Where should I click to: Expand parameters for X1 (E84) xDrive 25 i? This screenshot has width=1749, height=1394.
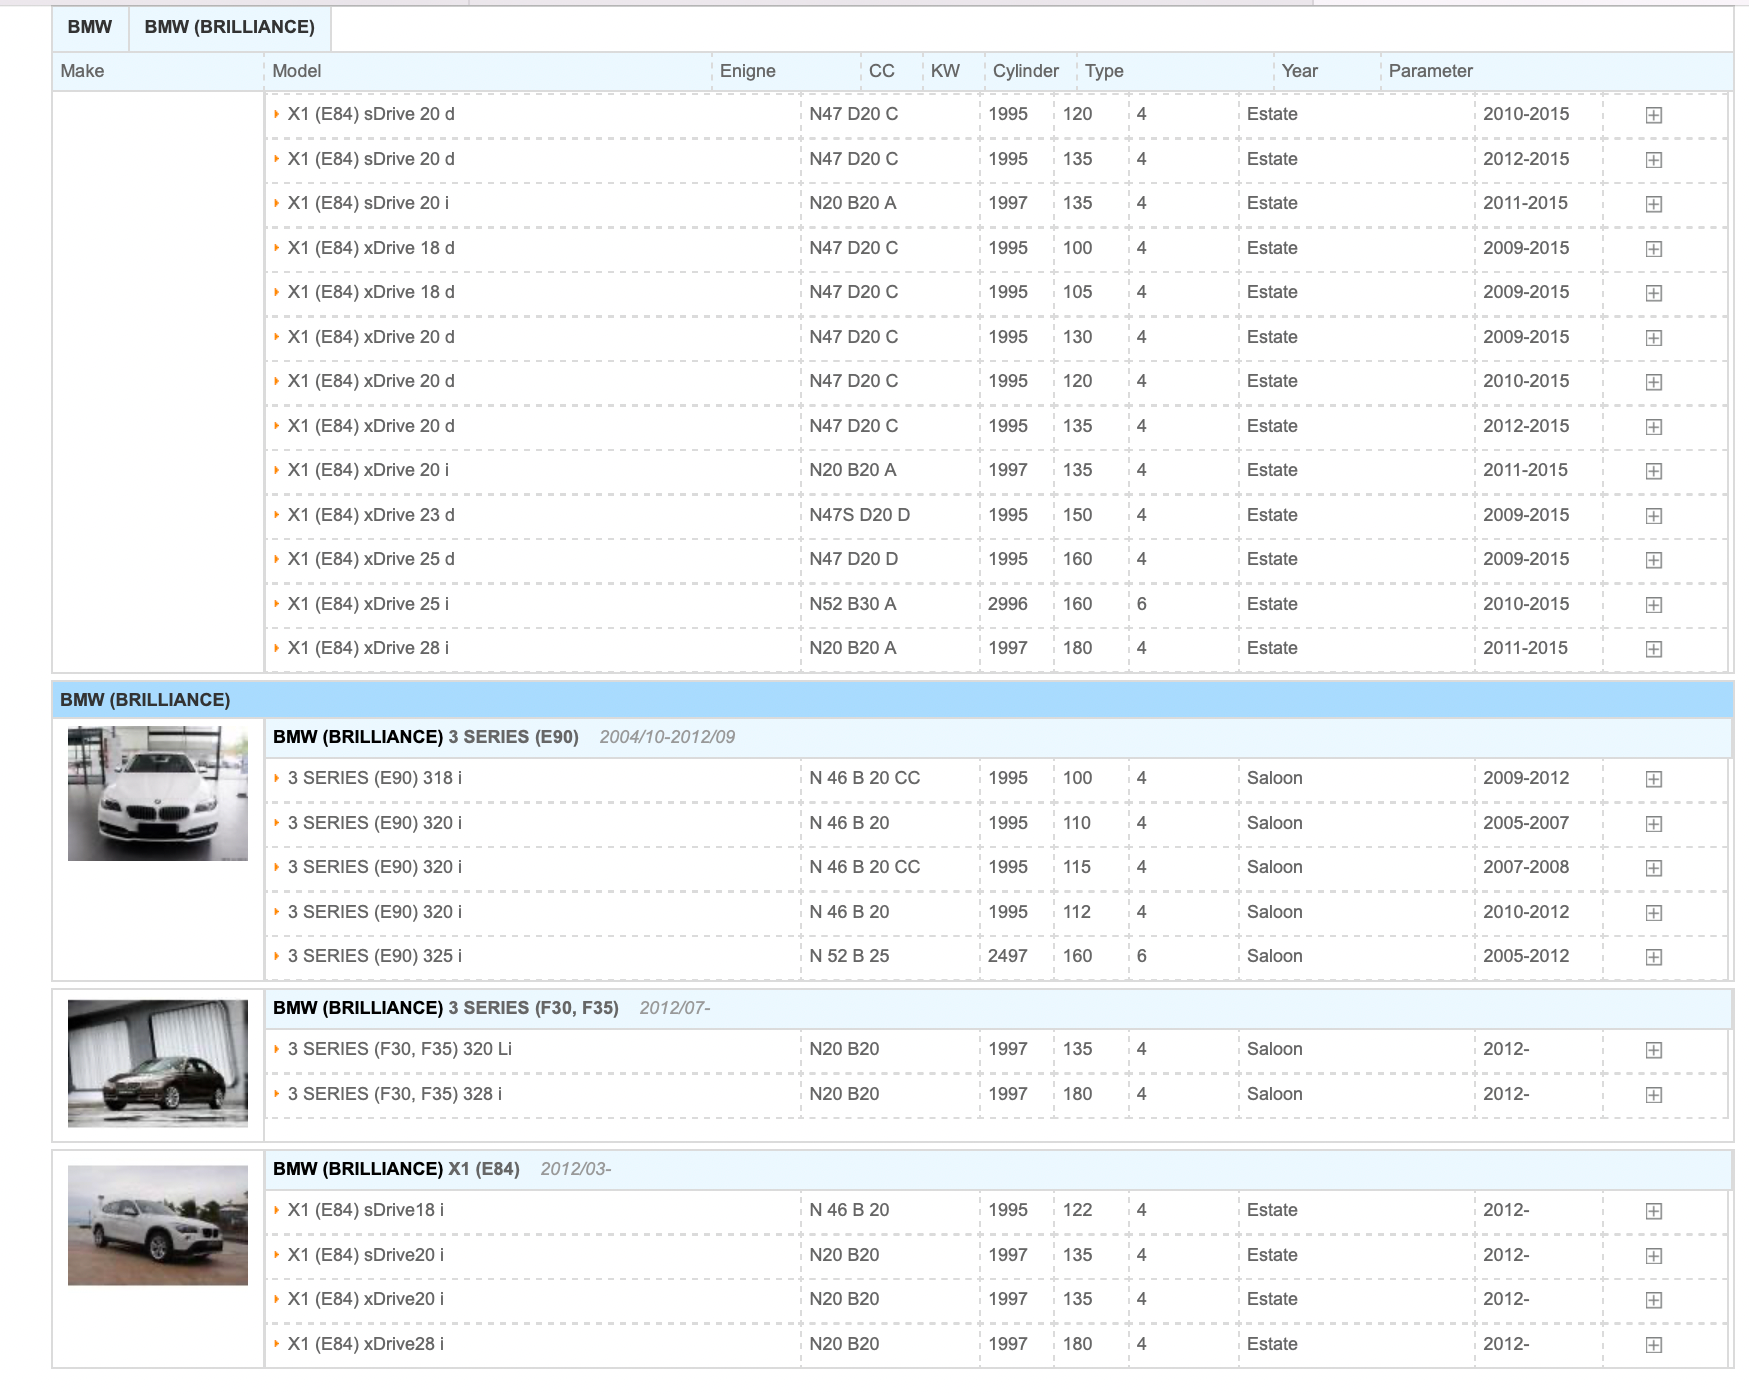tap(1653, 605)
